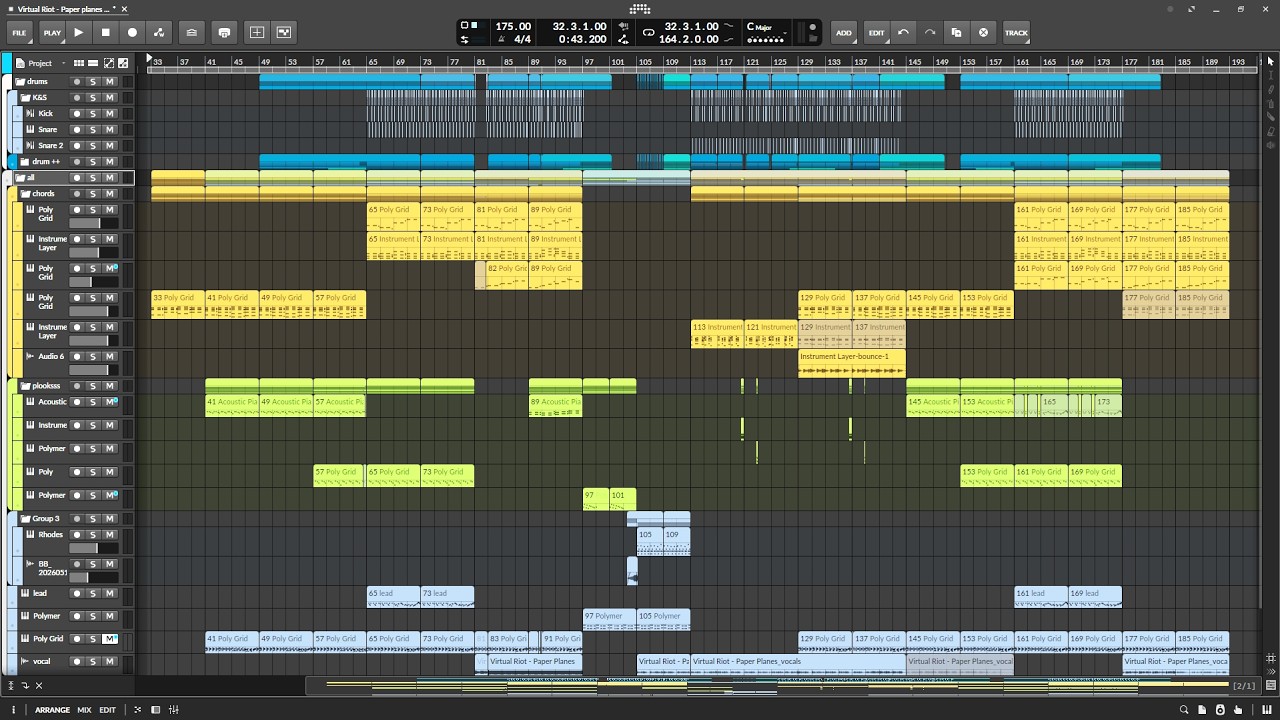The width and height of the screenshot is (1280, 720).
Task: Solo the lead track
Action: pos(93,594)
